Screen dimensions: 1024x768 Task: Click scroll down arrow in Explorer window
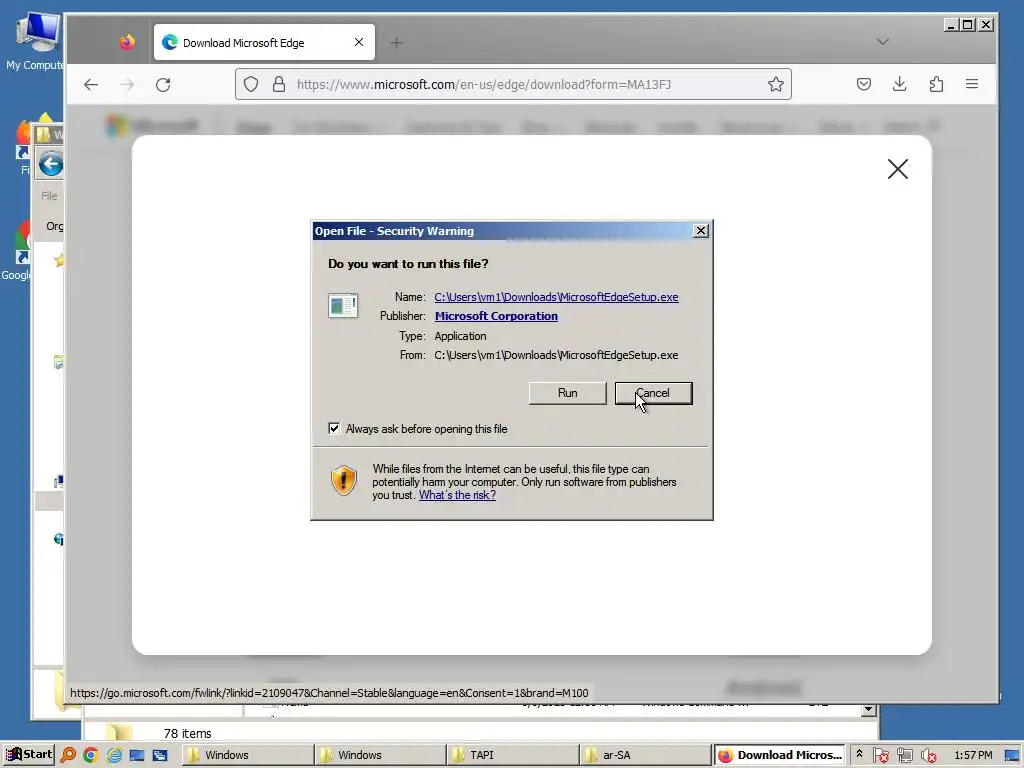869,710
